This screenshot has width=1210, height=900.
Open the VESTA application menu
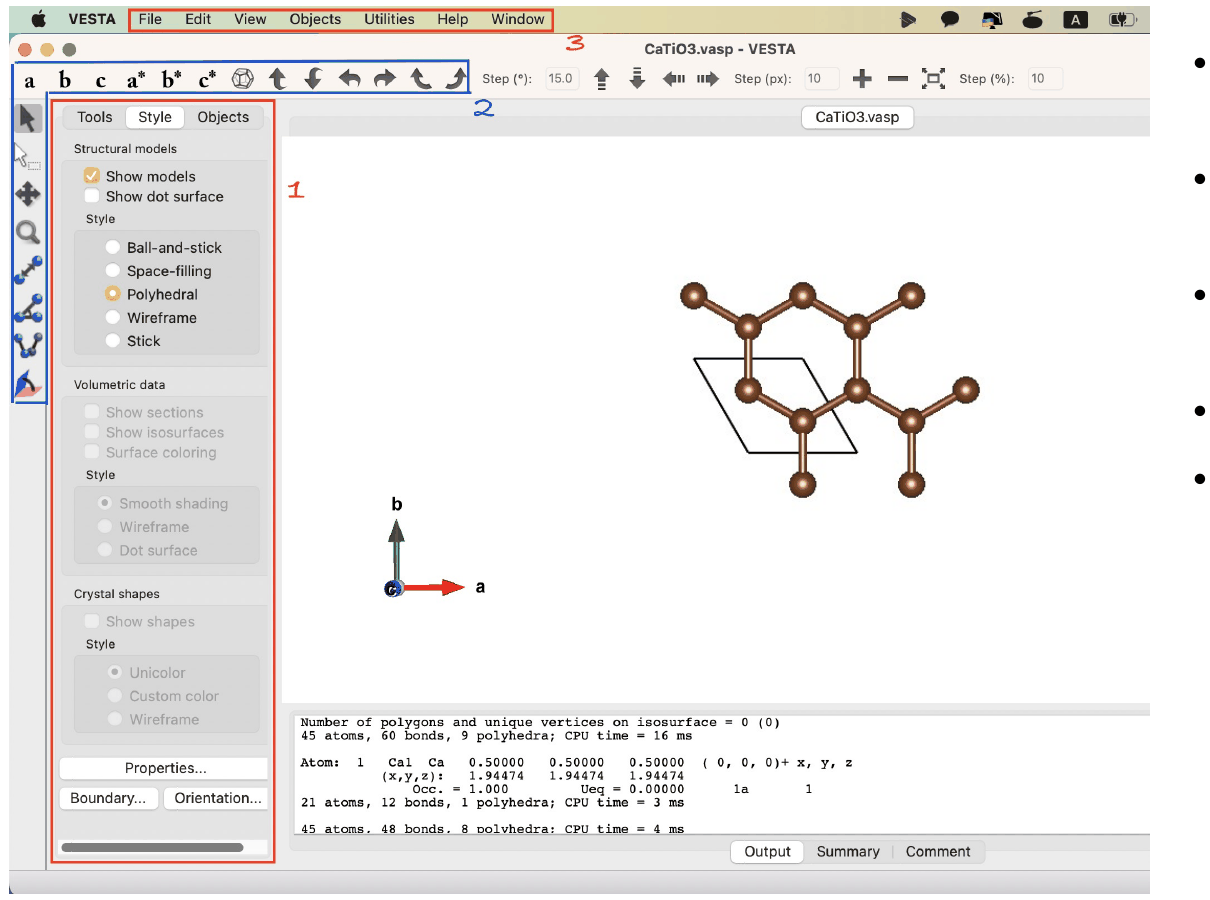(91, 19)
